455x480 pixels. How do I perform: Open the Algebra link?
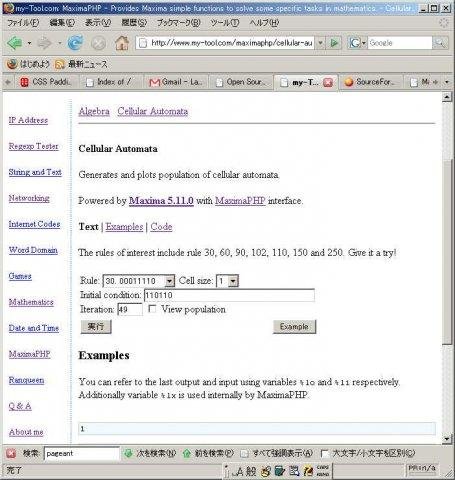coord(94,111)
